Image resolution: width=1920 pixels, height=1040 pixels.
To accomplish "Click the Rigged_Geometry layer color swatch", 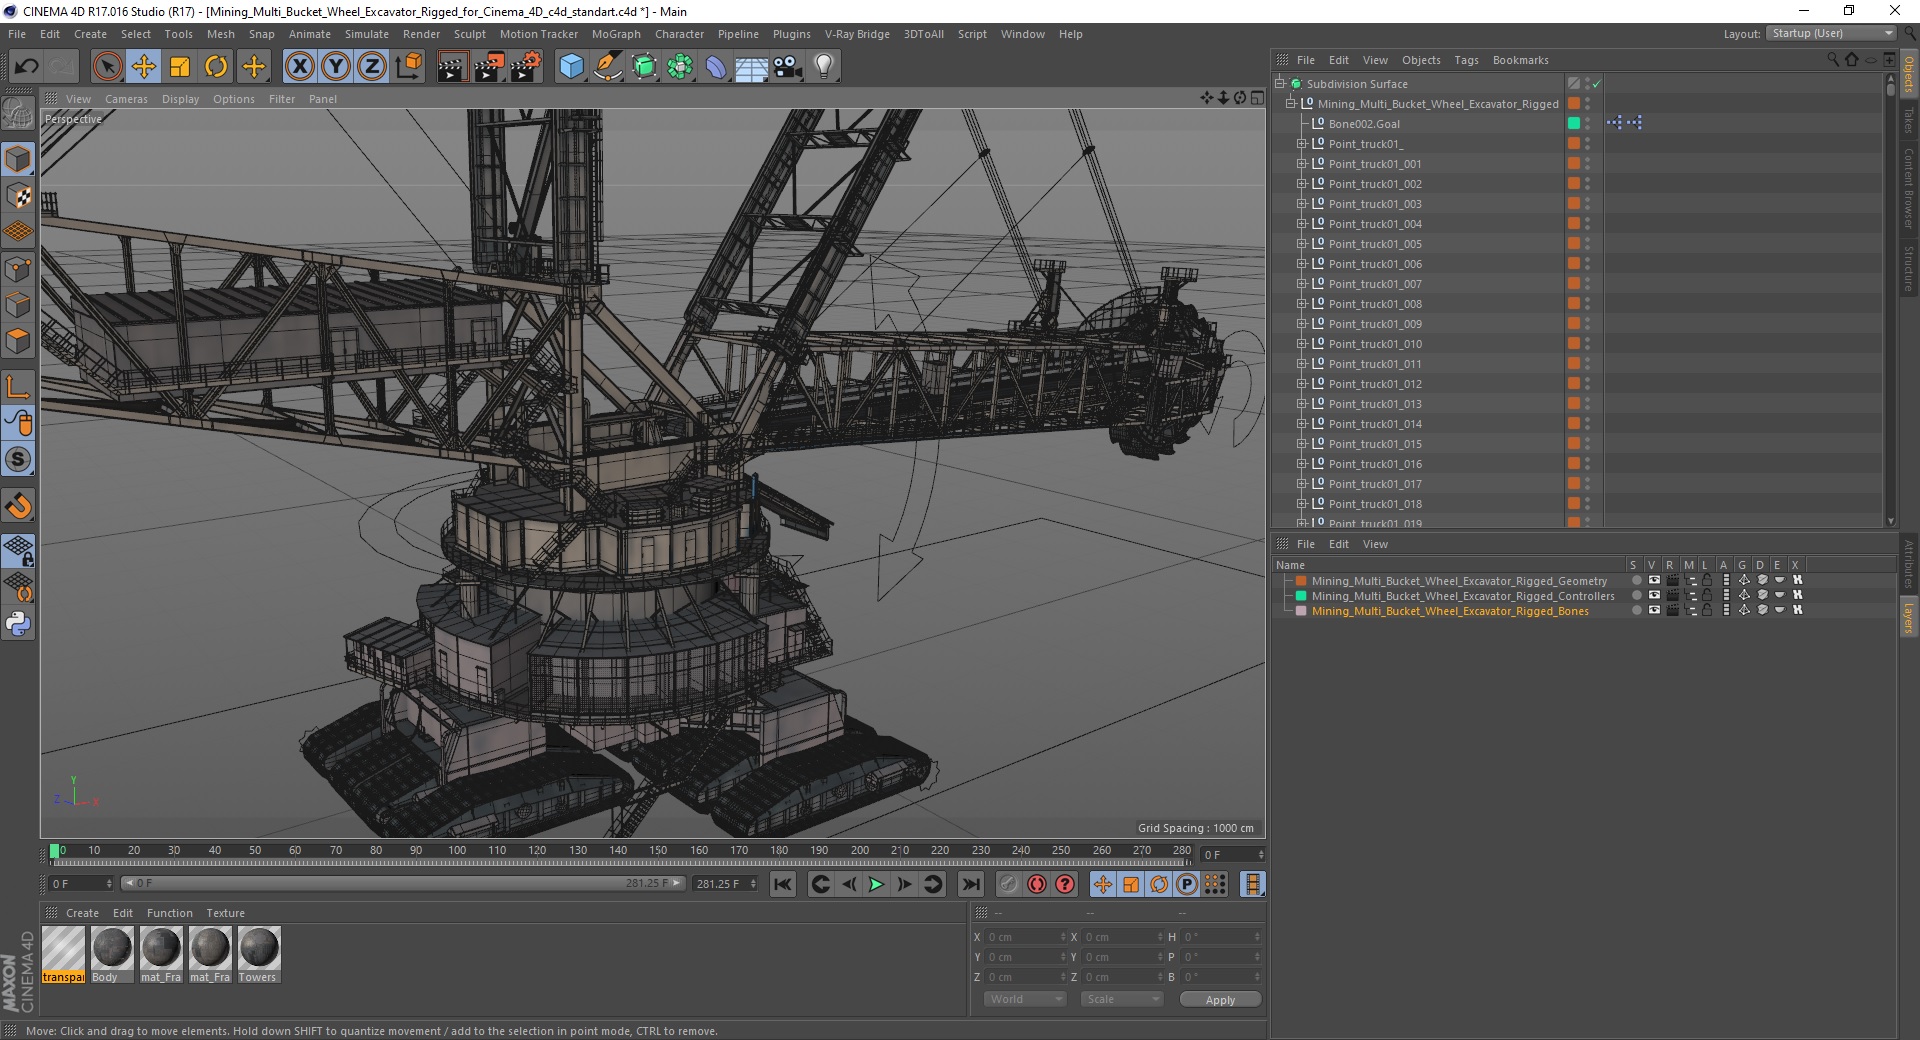I will (1301, 581).
